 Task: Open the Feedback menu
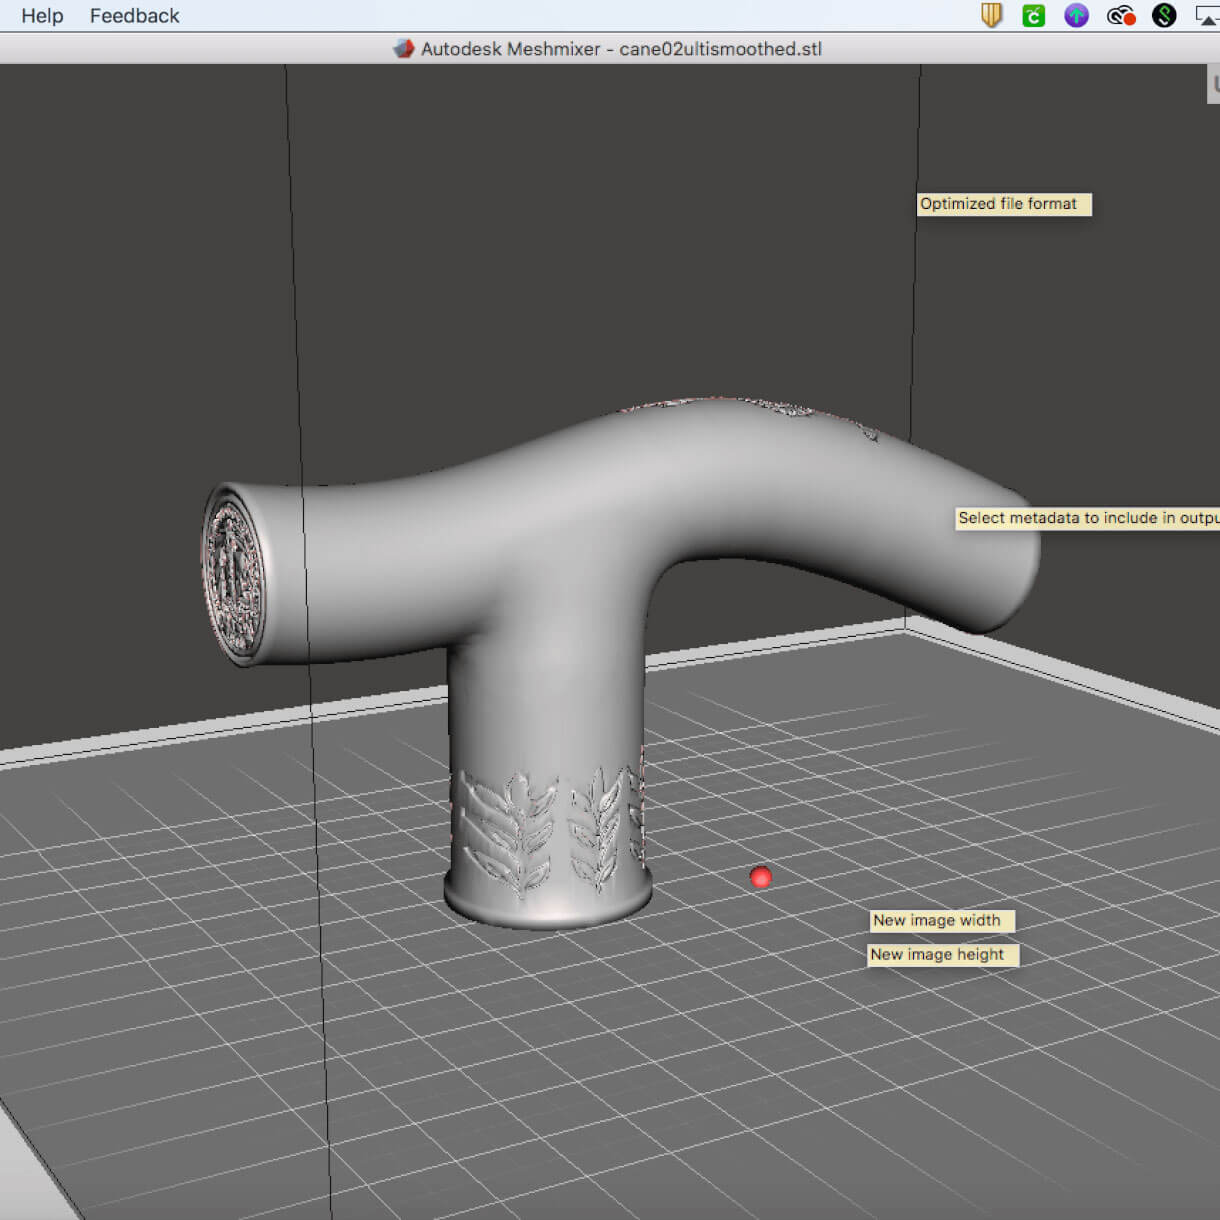pos(134,16)
